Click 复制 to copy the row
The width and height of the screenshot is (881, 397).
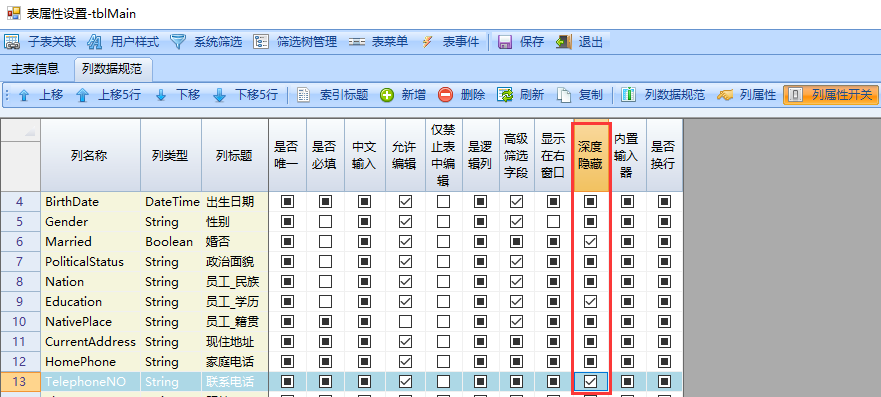580,95
